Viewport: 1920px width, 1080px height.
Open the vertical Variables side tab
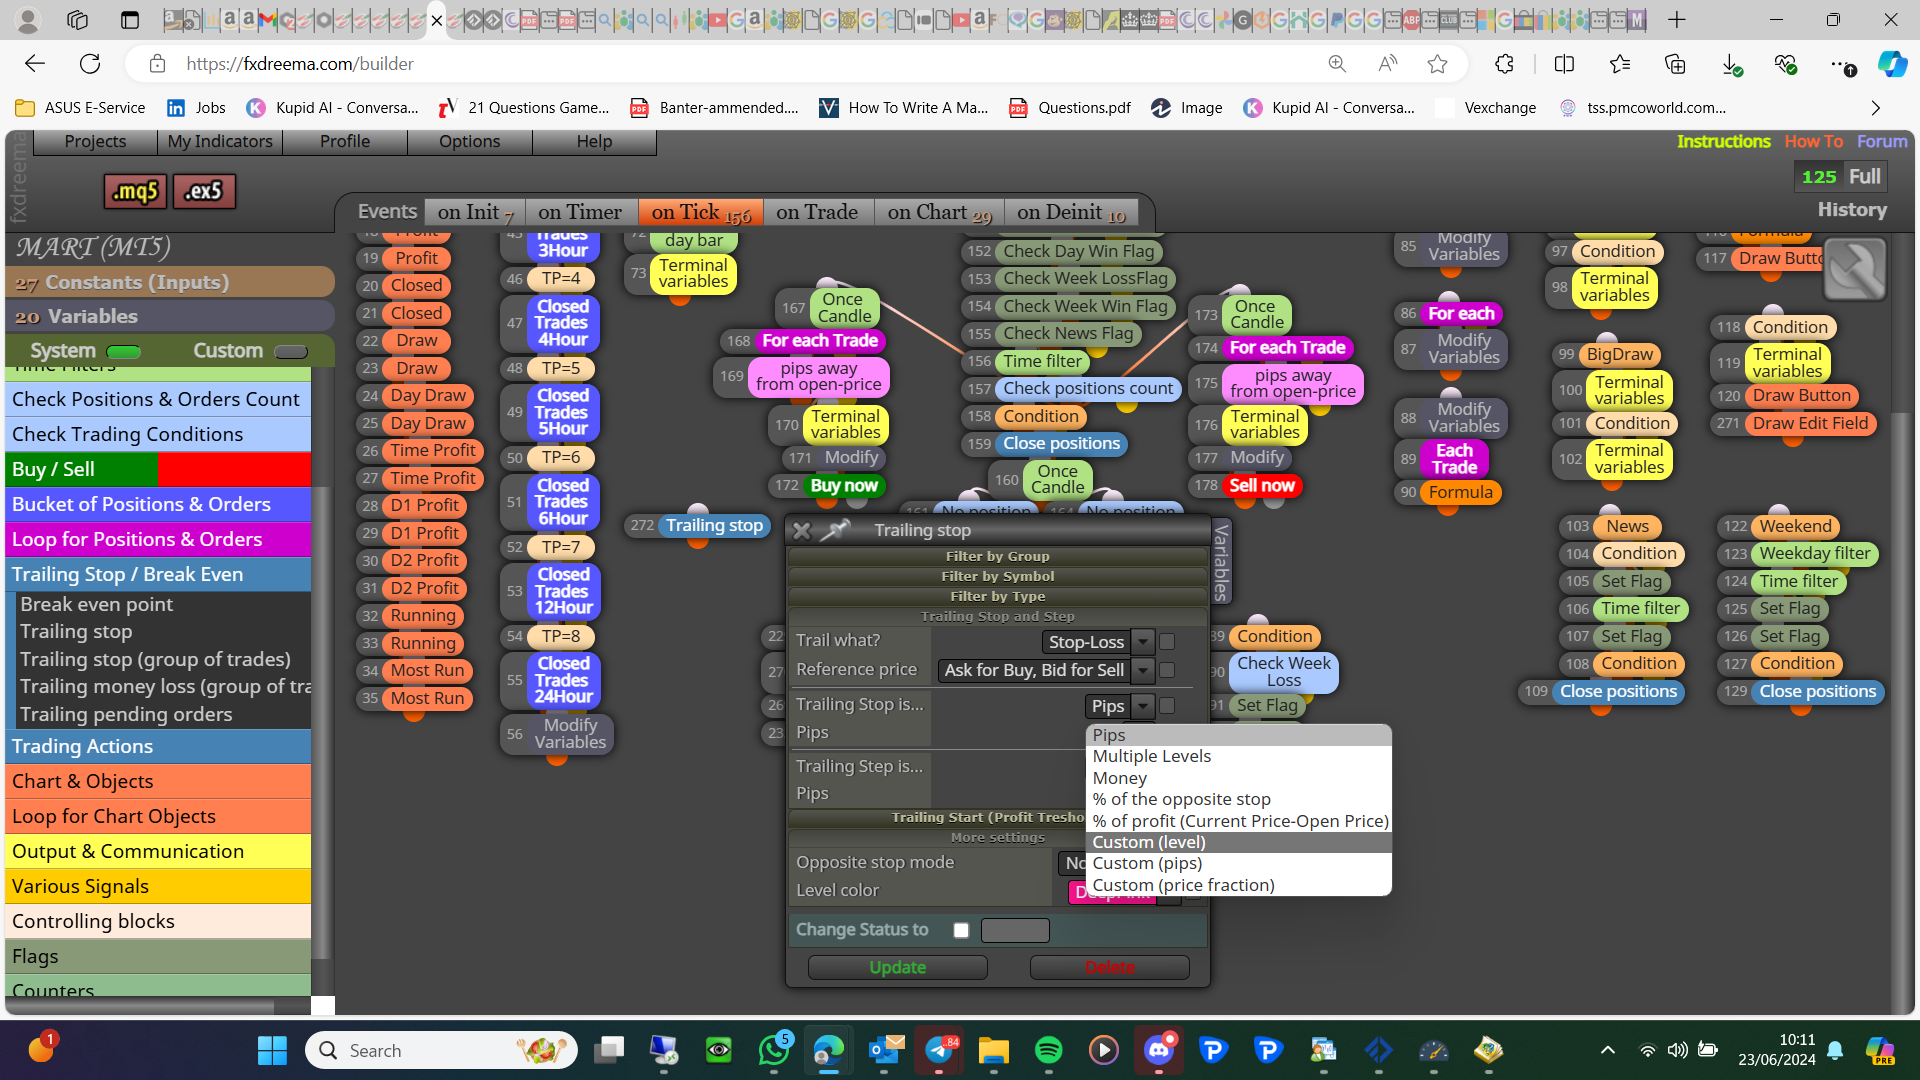click(x=1221, y=562)
